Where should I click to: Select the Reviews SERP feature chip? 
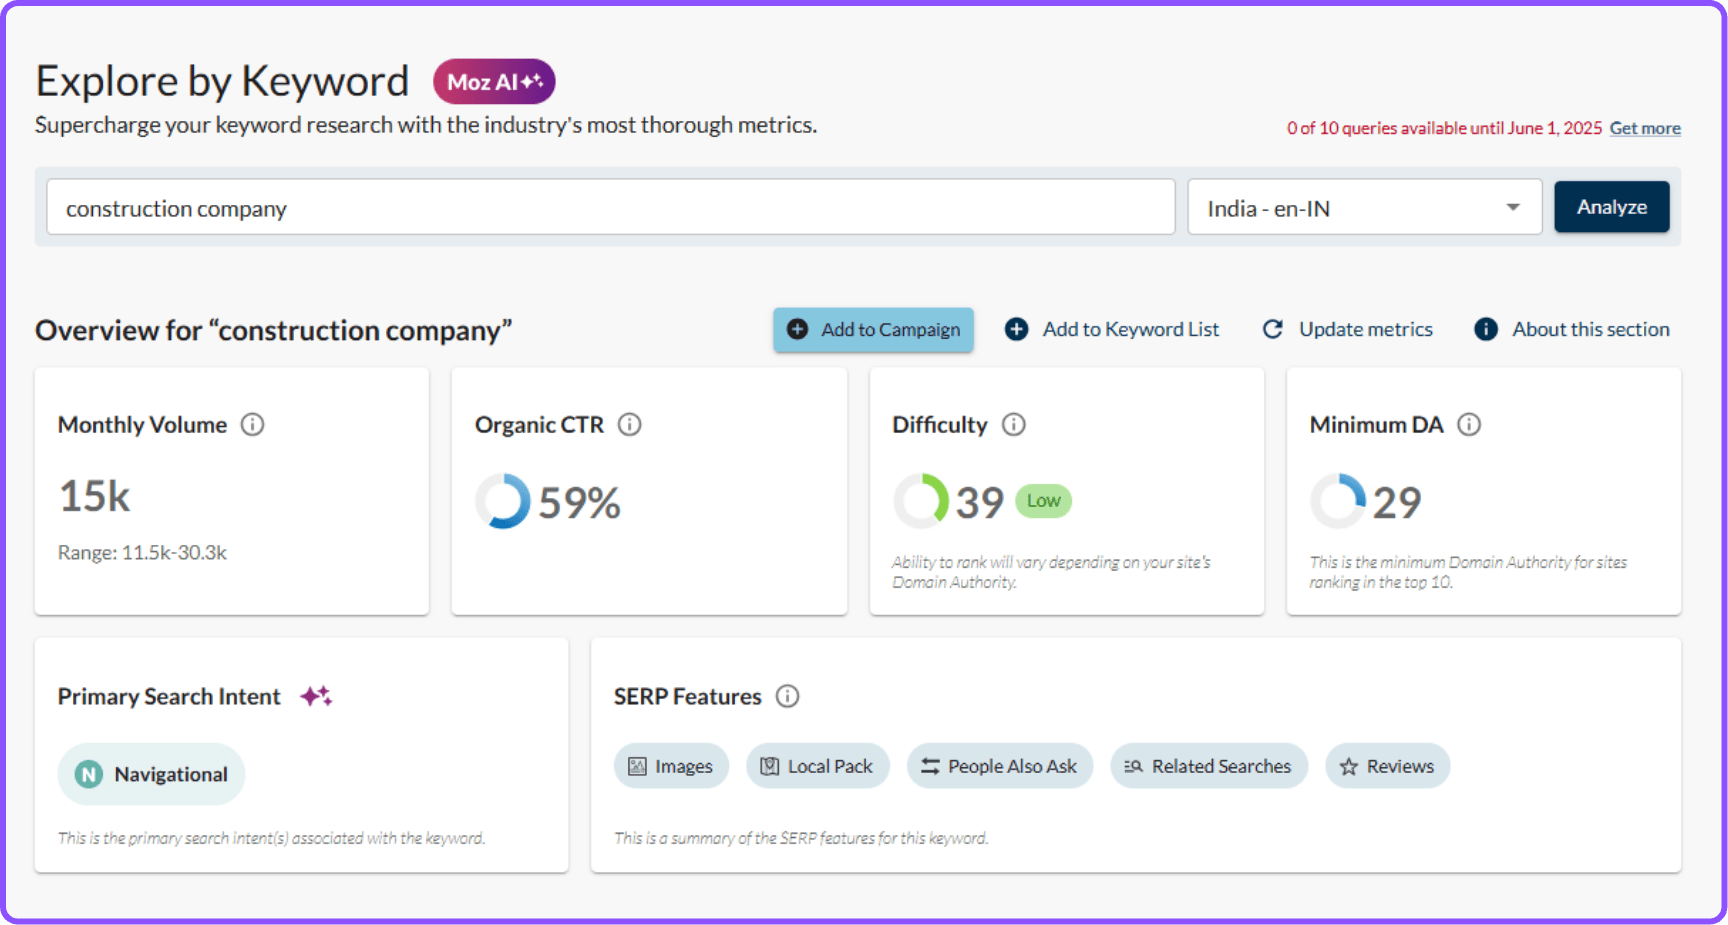click(x=1388, y=766)
